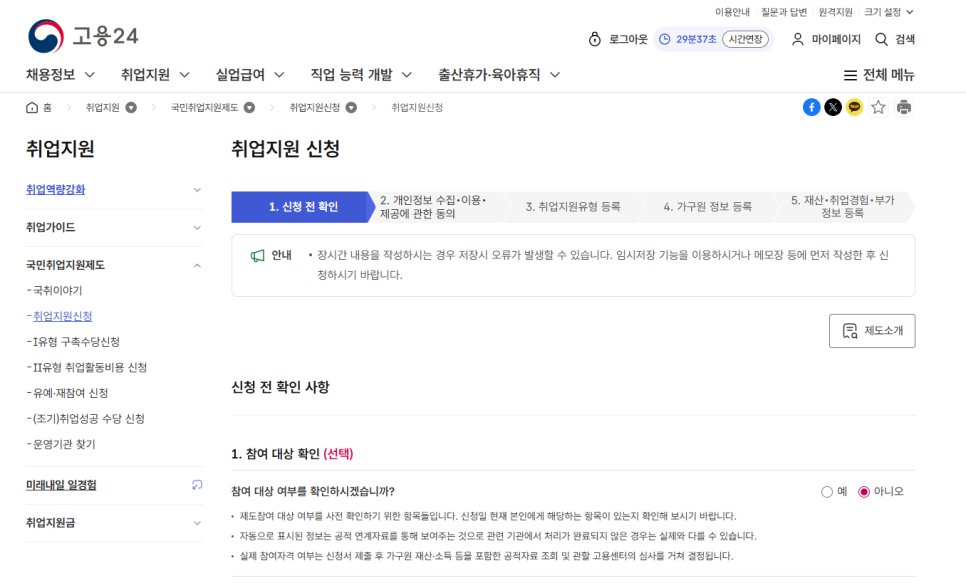The image size is (966, 583).
Task: Share page on X
Action: point(833,107)
